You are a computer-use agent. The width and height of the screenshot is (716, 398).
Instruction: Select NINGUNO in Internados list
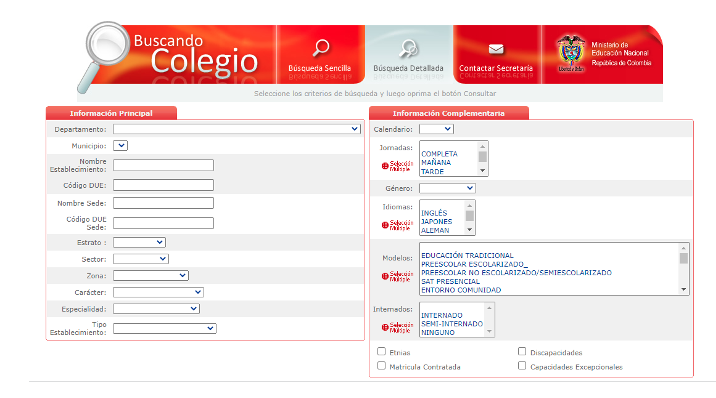[x=438, y=333]
